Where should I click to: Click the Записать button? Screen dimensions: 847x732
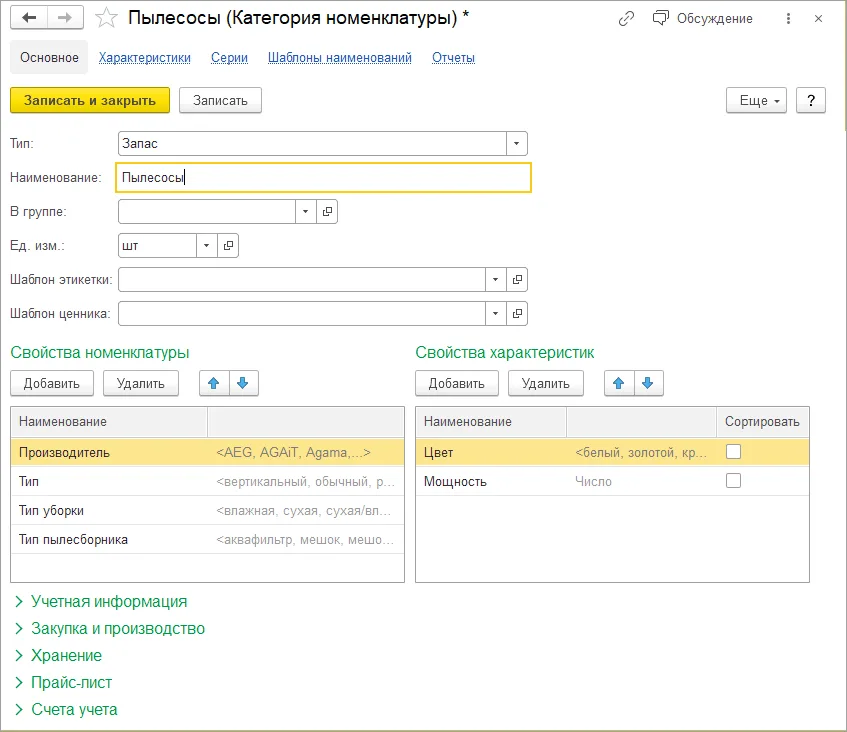(220, 100)
